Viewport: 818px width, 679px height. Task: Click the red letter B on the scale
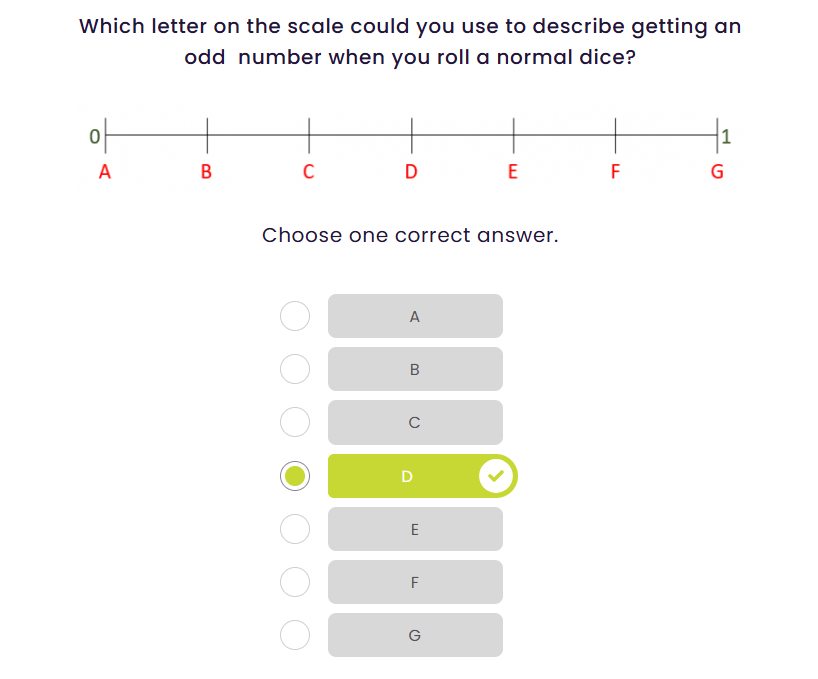coord(207,172)
